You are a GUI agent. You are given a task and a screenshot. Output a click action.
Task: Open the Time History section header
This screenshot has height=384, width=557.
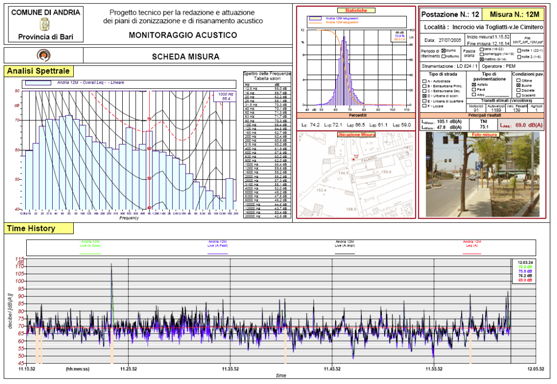pyautogui.click(x=38, y=228)
